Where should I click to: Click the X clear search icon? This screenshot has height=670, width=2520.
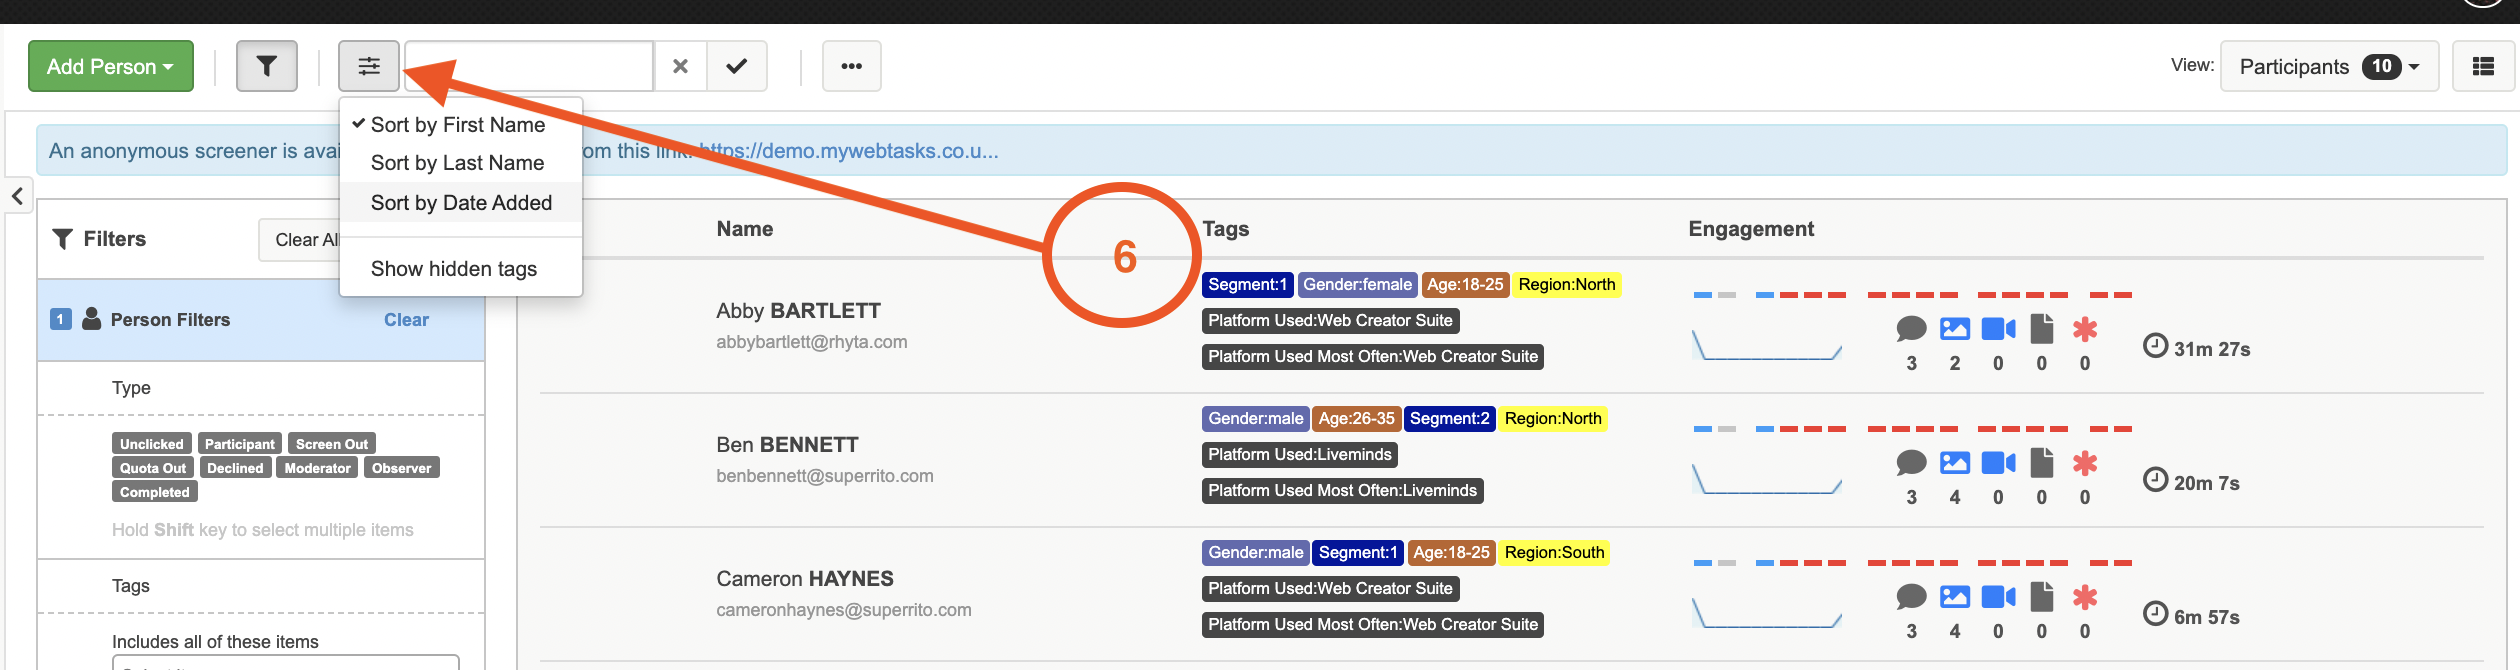680,66
